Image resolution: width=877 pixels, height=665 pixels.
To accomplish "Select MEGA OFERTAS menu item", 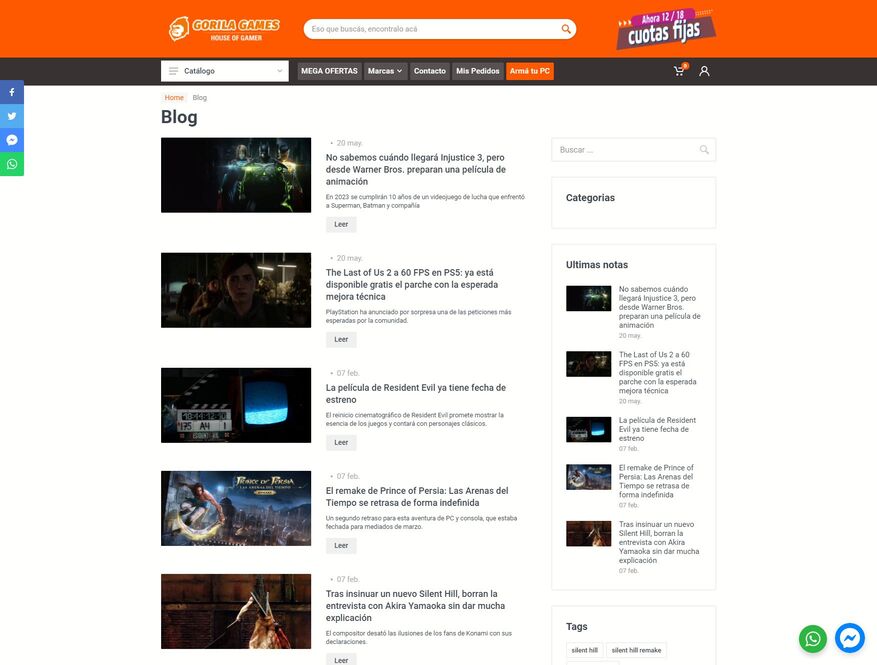I will click(329, 71).
